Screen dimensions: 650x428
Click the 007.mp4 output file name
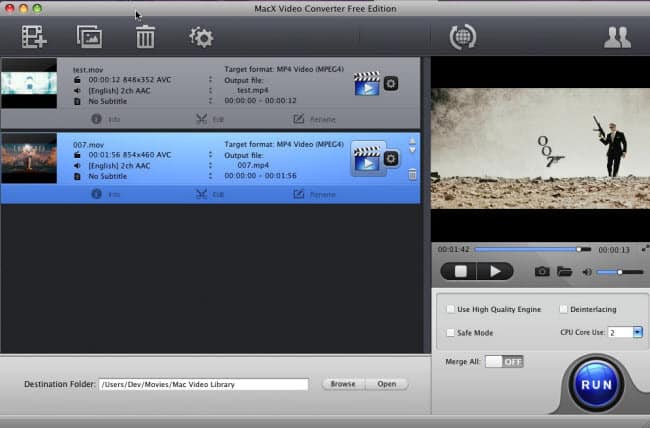click(253, 165)
